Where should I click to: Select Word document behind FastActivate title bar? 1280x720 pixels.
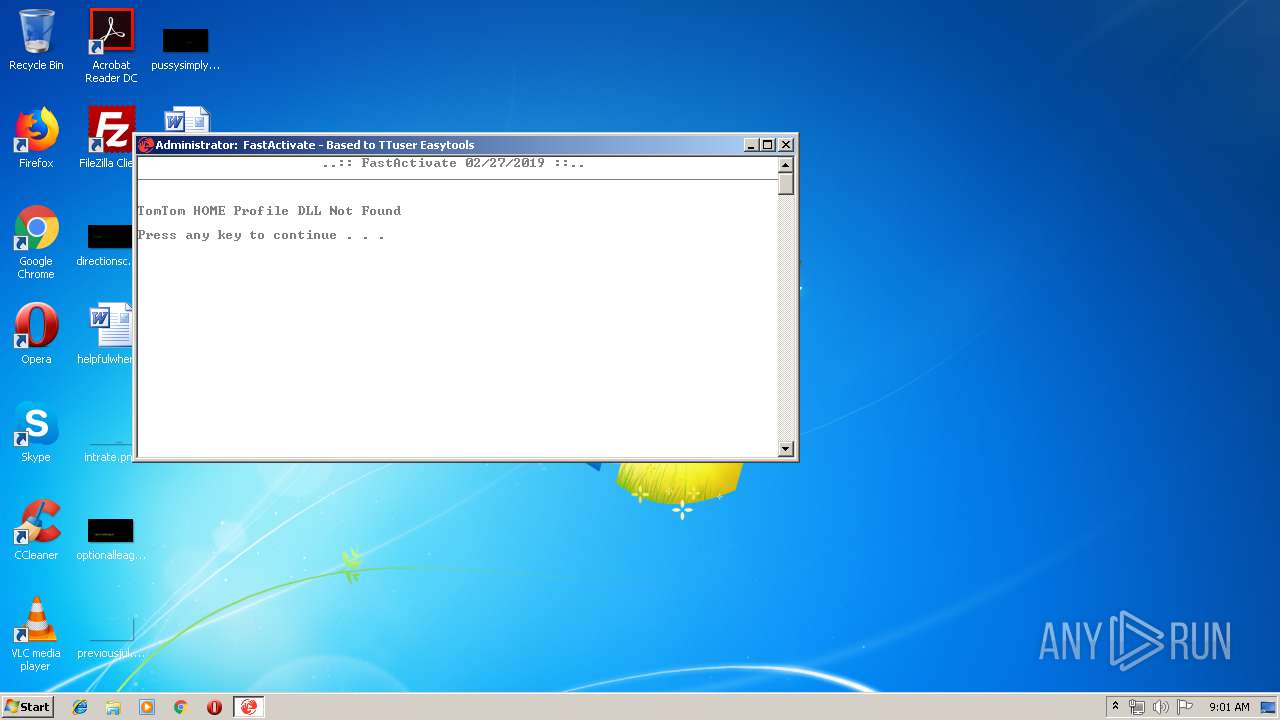[187, 119]
